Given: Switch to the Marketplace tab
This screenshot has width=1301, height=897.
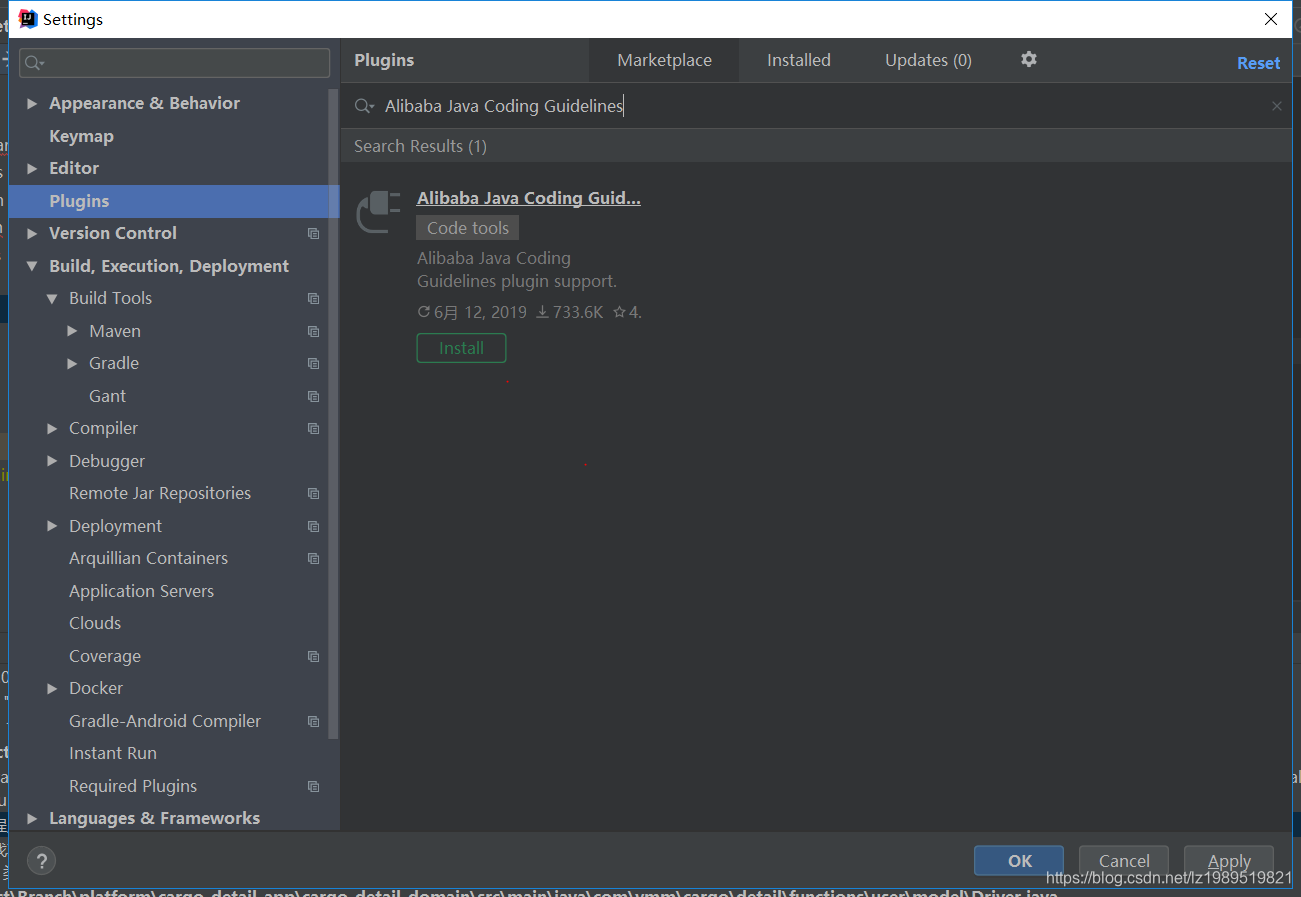Looking at the screenshot, I should click(664, 60).
